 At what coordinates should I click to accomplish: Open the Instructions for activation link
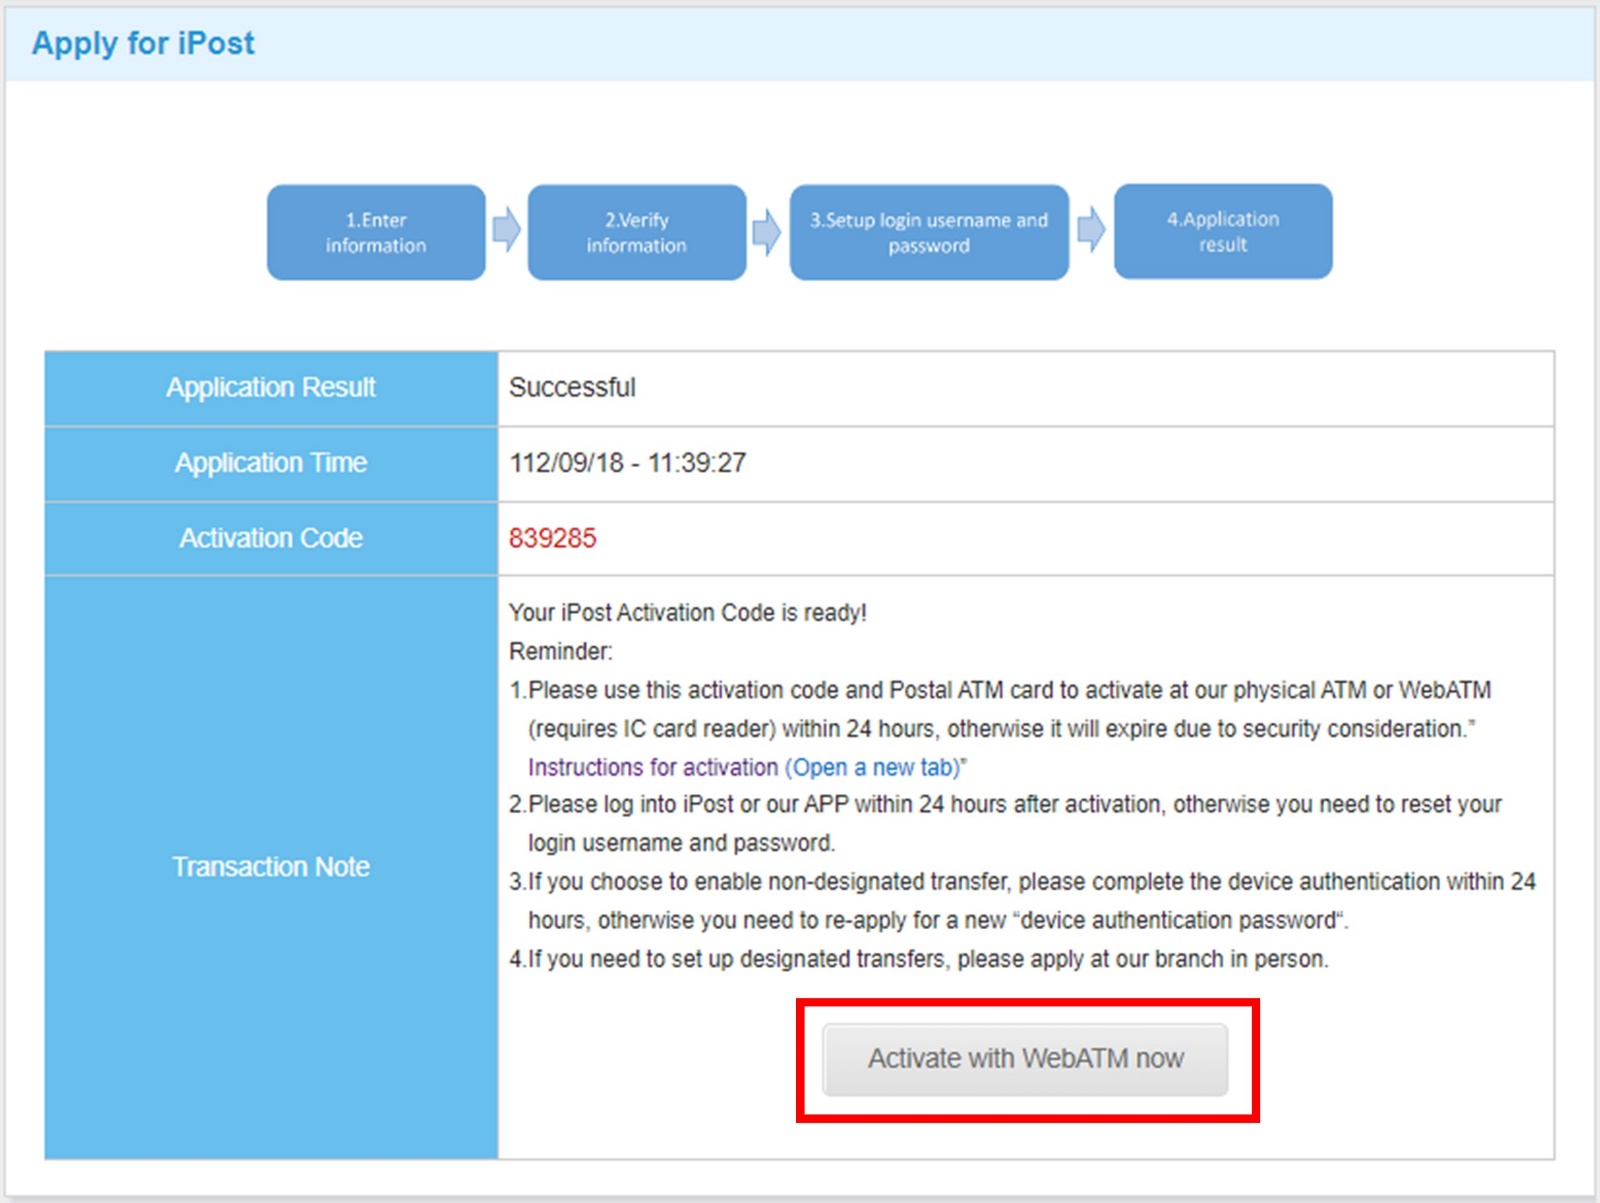[745, 767]
